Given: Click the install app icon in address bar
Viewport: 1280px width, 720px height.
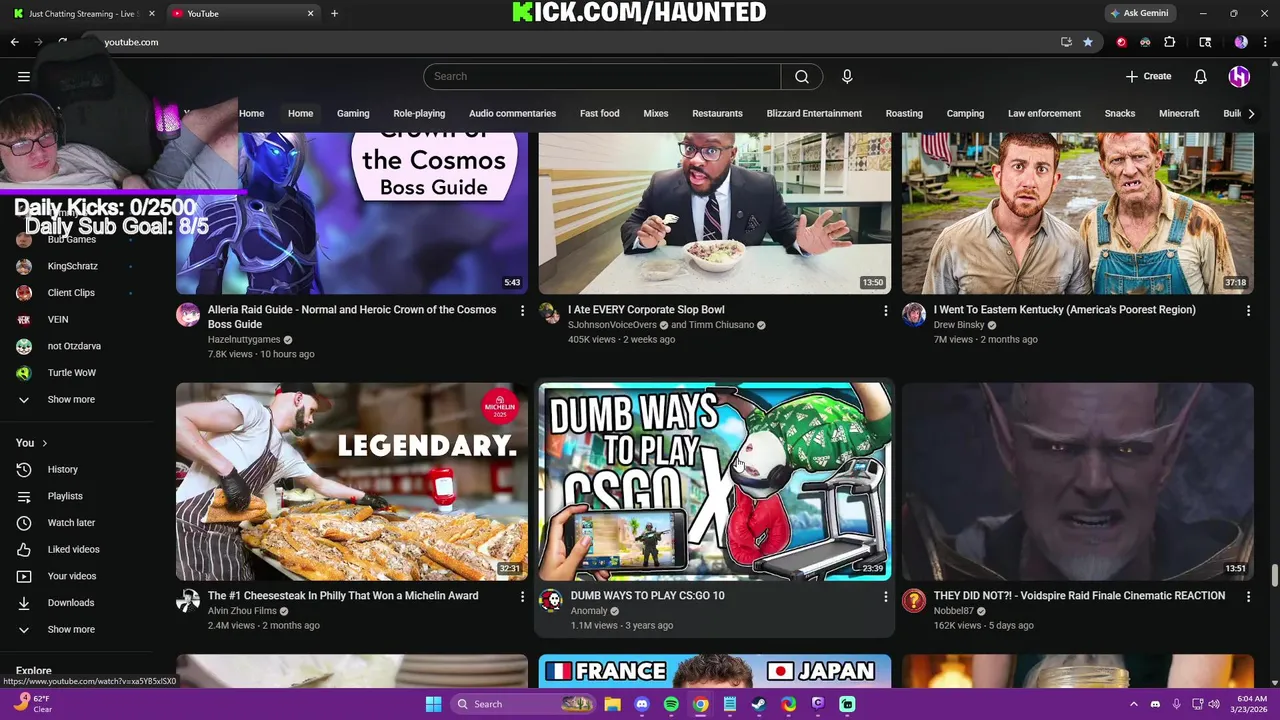Looking at the screenshot, I should 1066,42.
